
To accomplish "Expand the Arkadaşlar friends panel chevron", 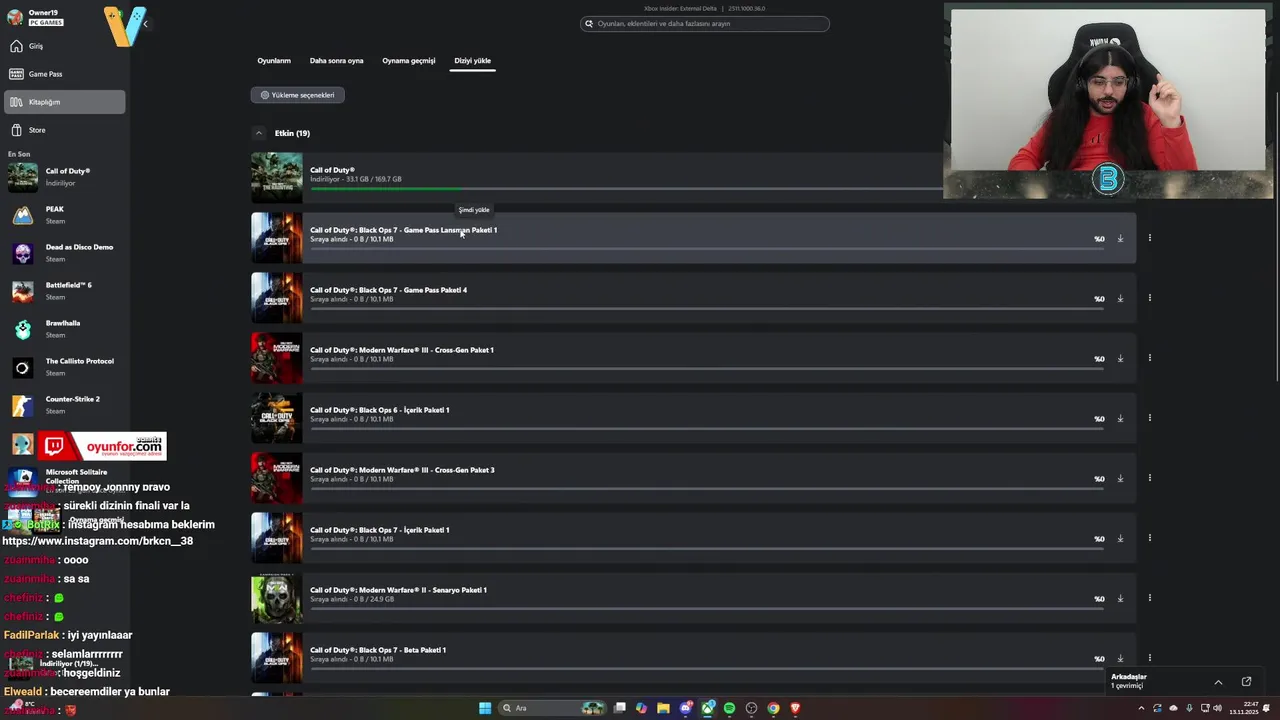I will coord(1218,682).
